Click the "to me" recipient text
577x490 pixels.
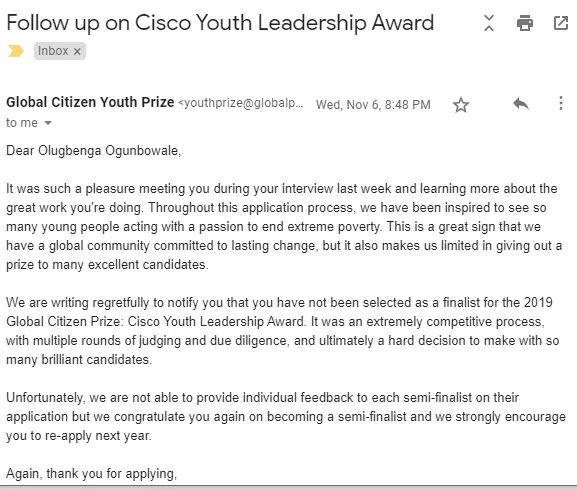point(22,123)
